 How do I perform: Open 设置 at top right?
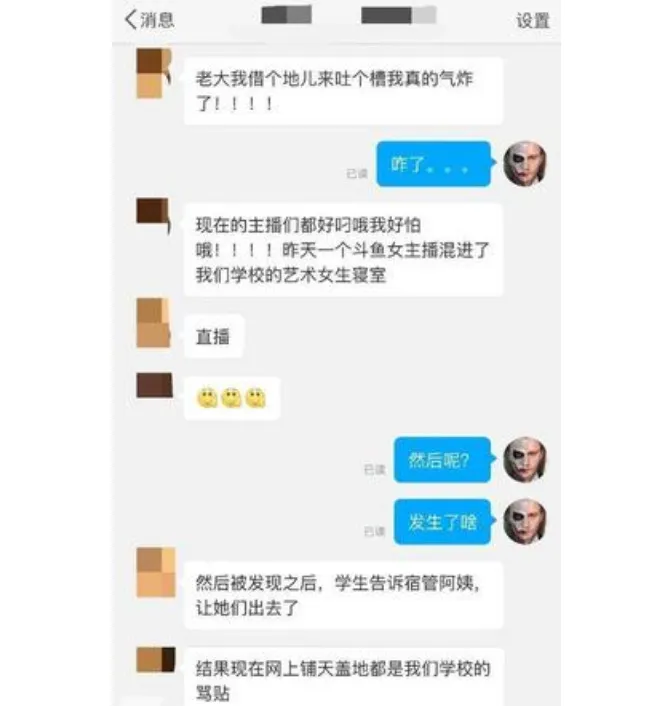[533, 21]
